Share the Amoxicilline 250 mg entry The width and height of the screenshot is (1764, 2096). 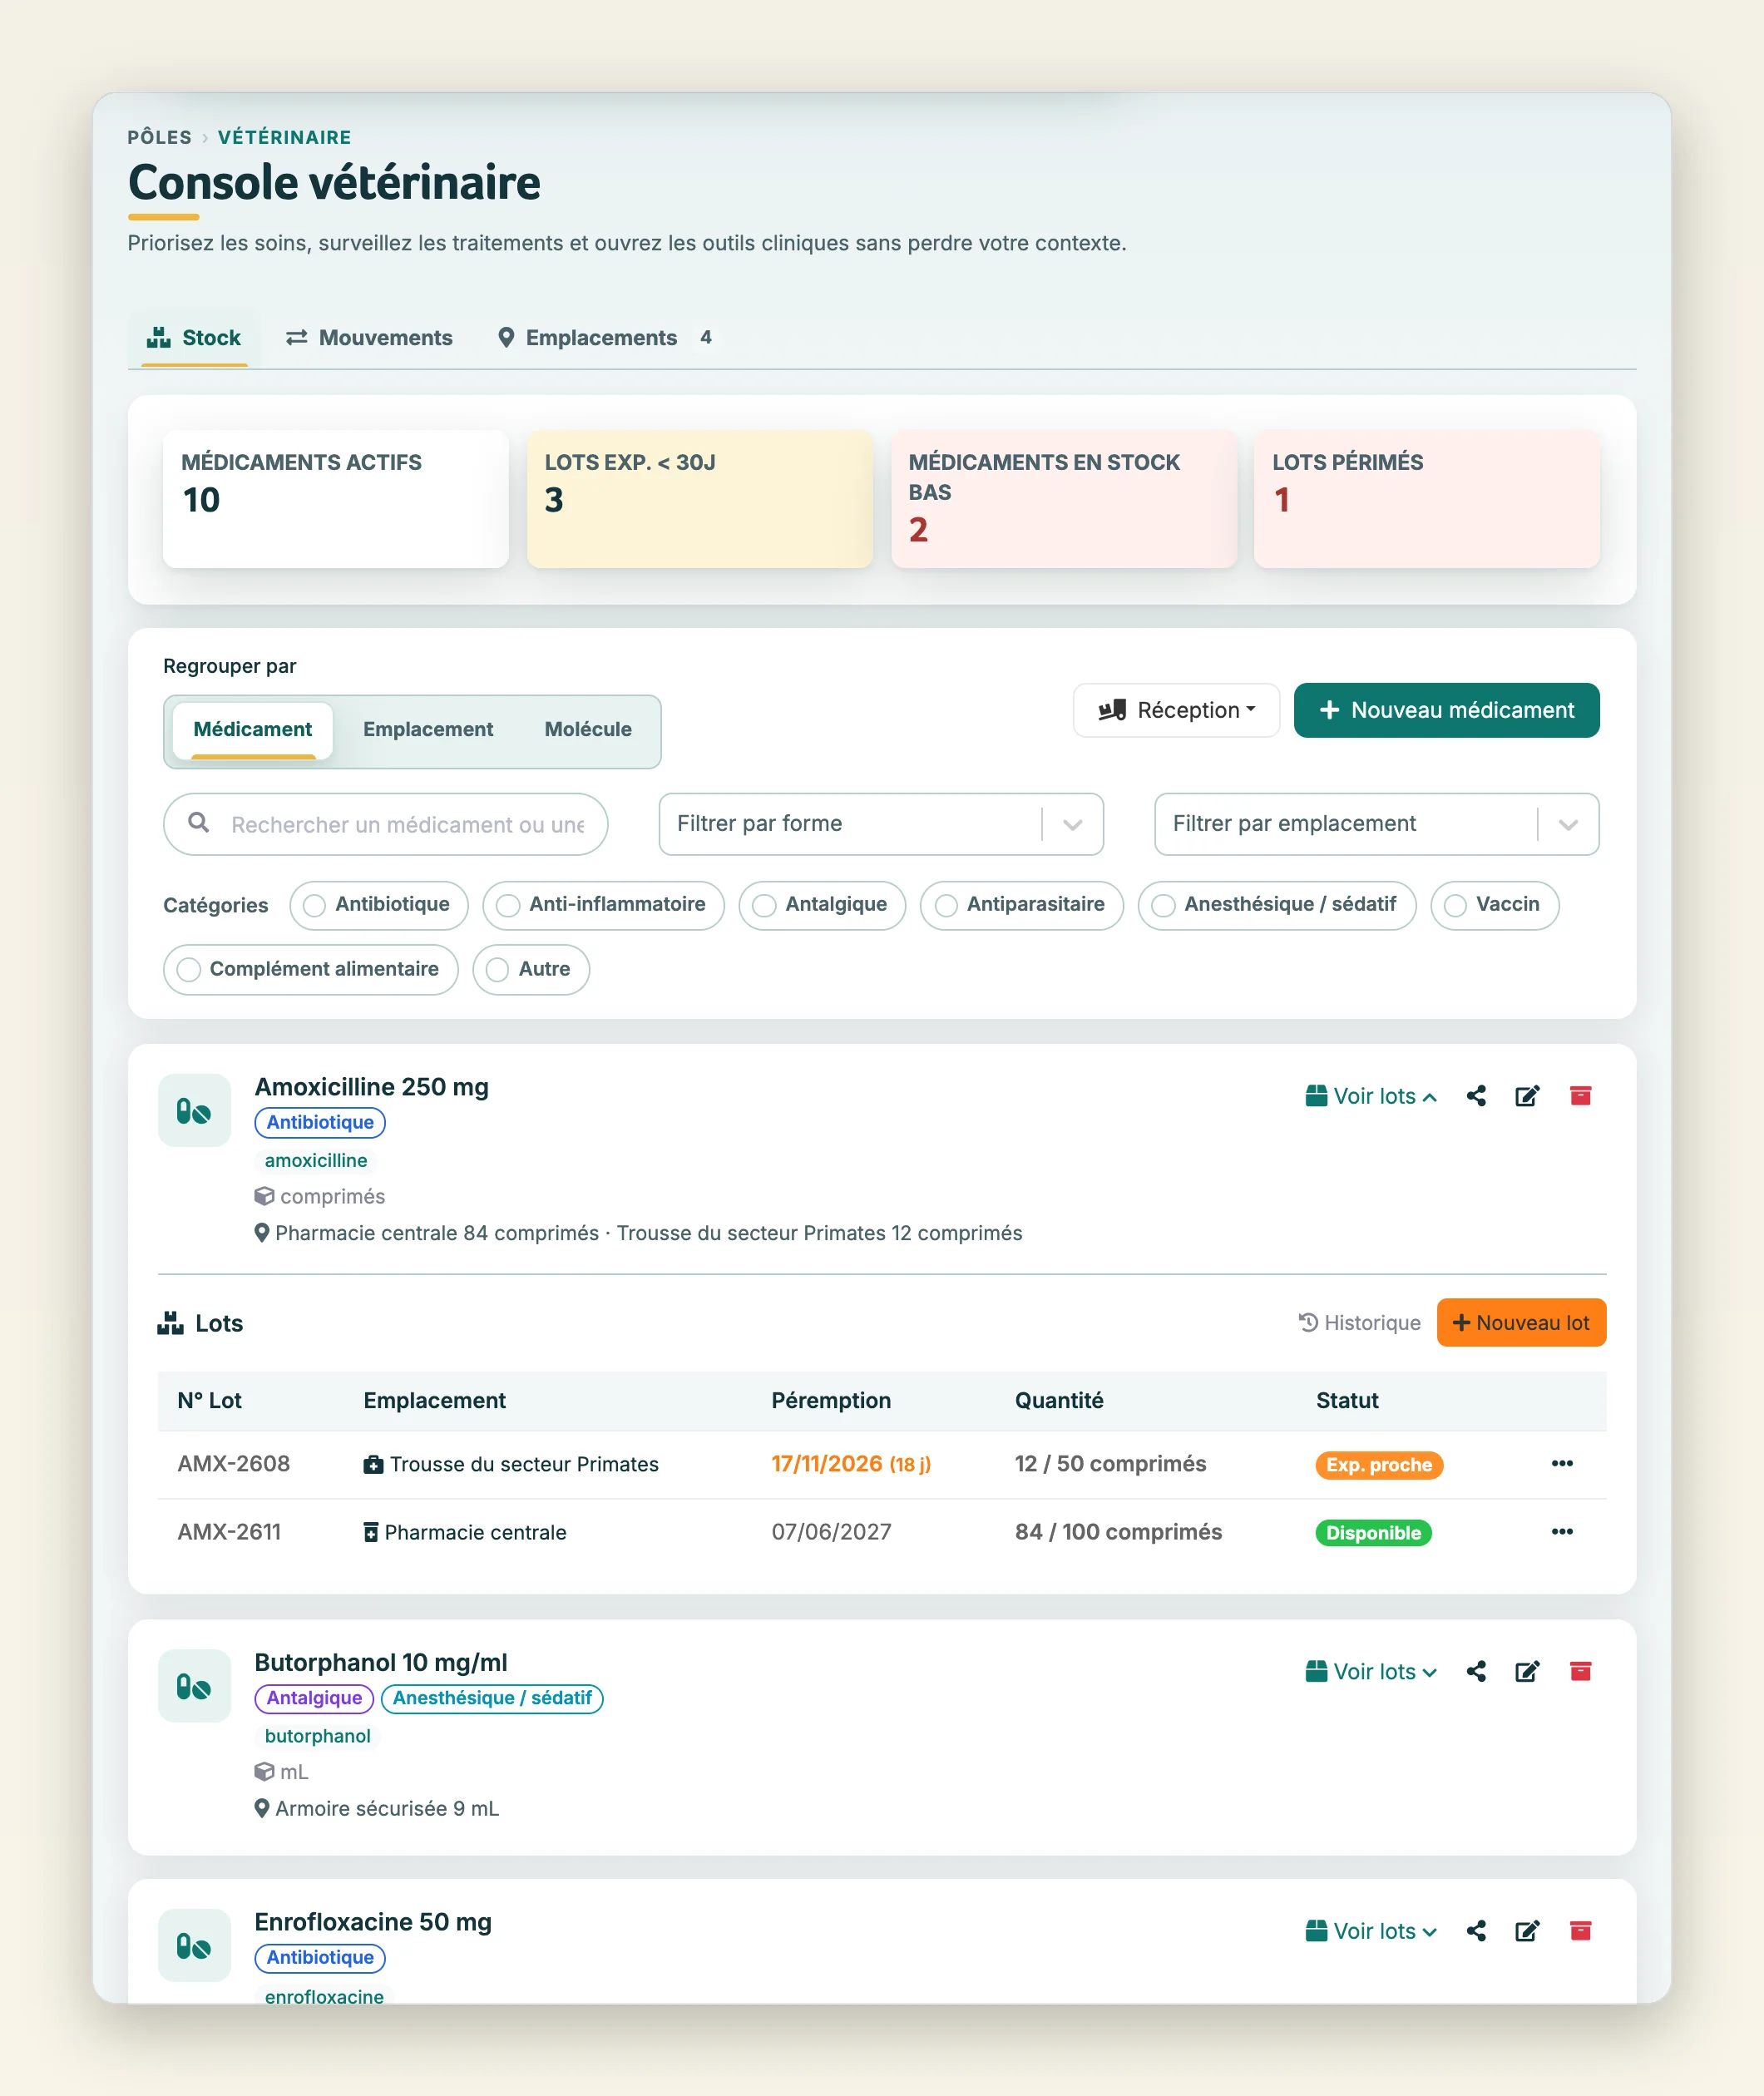point(1476,1096)
